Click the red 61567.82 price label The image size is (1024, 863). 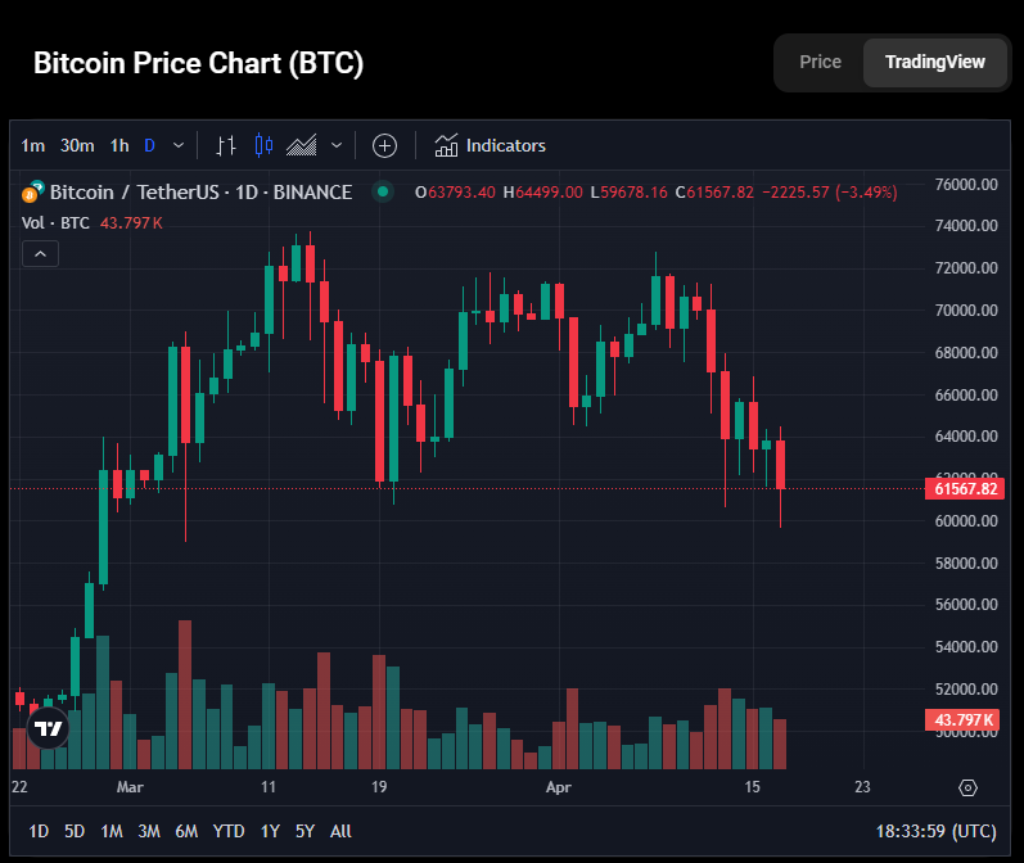coord(963,489)
